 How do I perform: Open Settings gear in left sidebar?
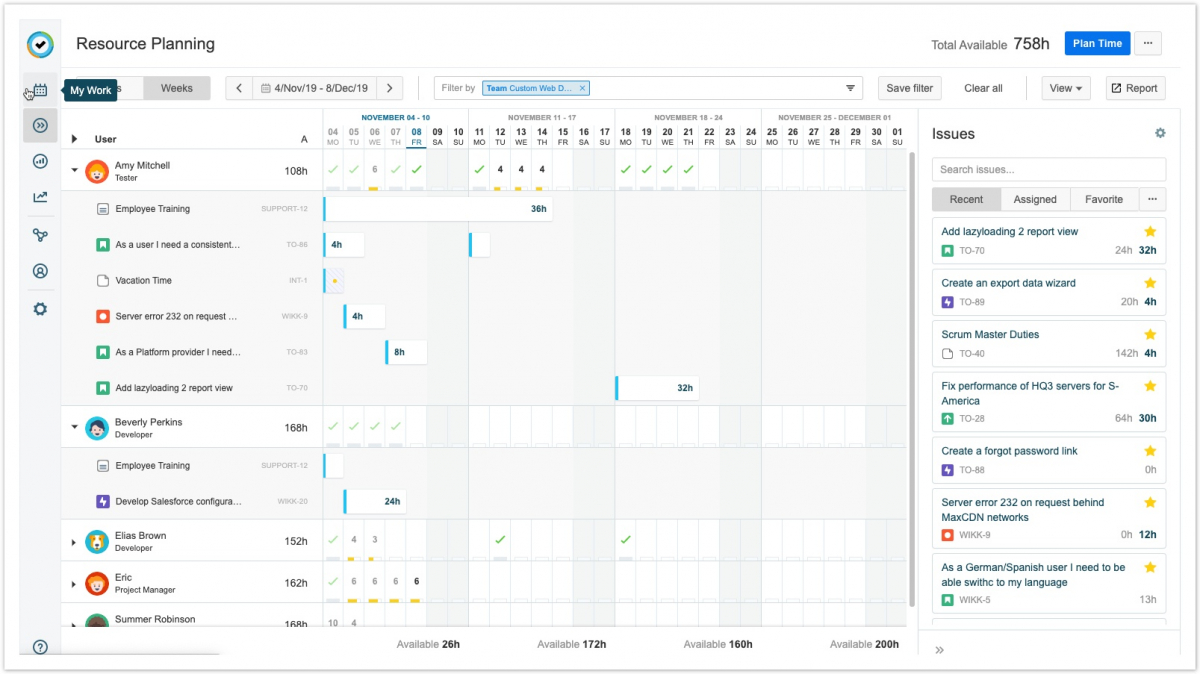(x=40, y=309)
